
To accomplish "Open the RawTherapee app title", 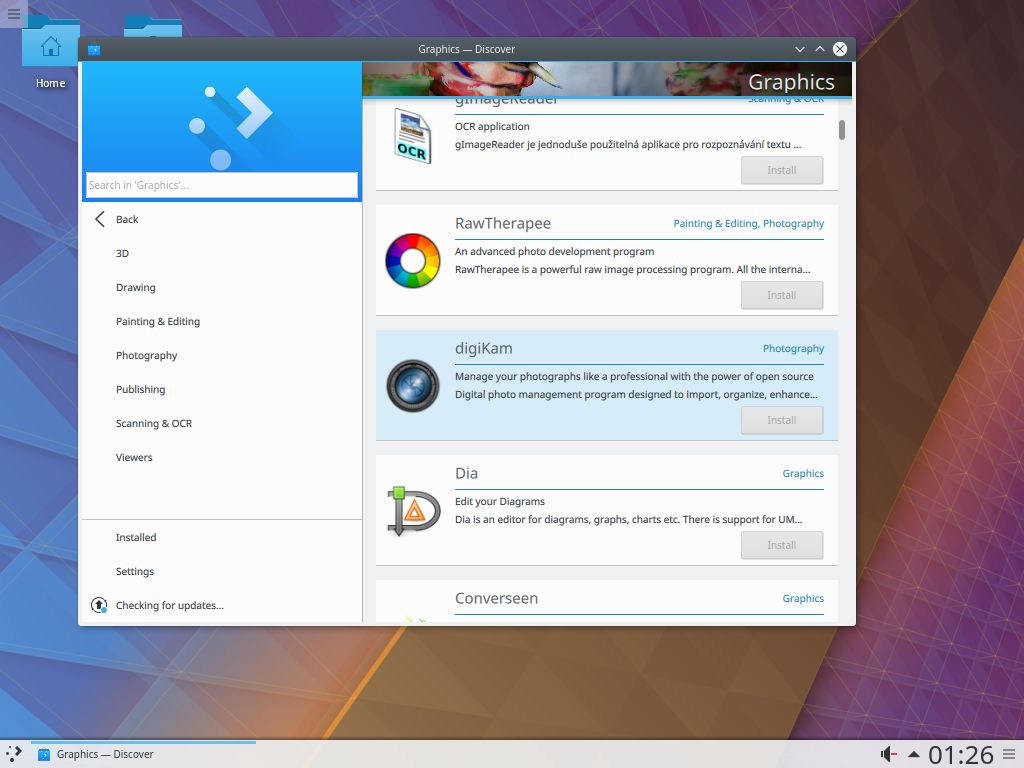I will coord(503,223).
